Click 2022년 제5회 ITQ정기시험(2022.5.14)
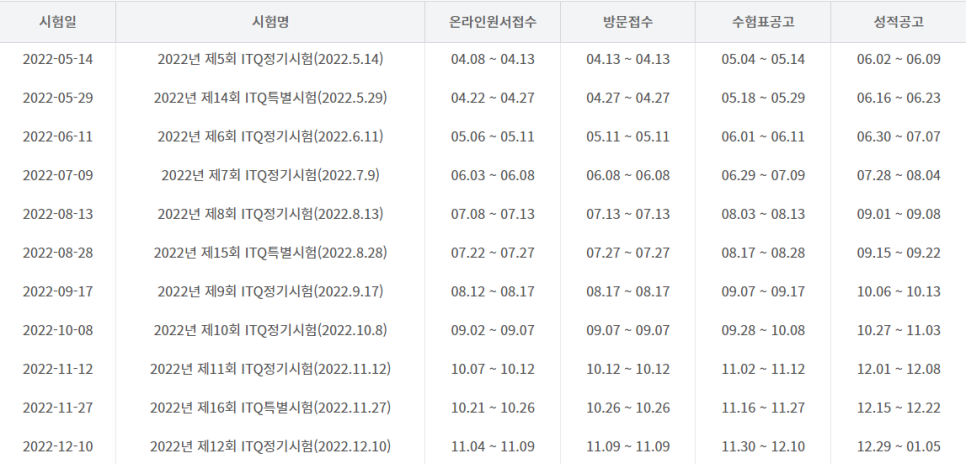The width and height of the screenshot is (966, 464). (x=270, y=59)
